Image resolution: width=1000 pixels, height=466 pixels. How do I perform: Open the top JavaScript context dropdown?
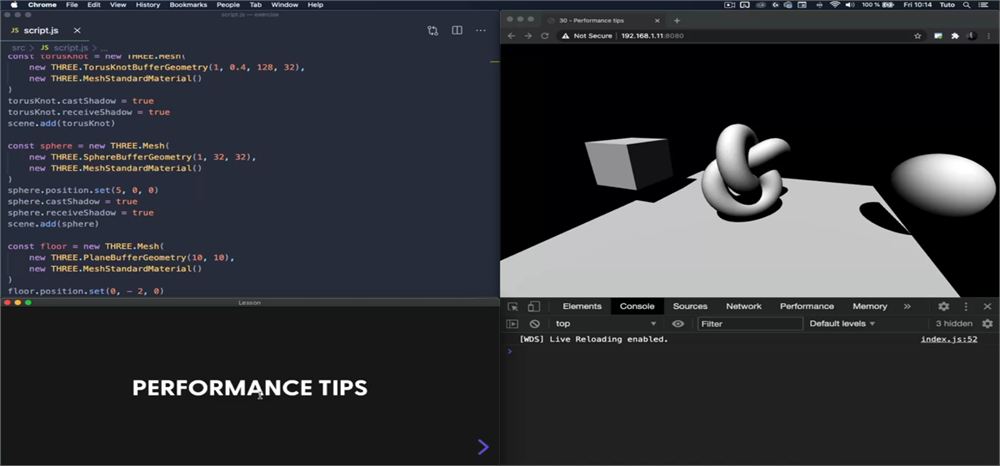click(x=606, y=324)
